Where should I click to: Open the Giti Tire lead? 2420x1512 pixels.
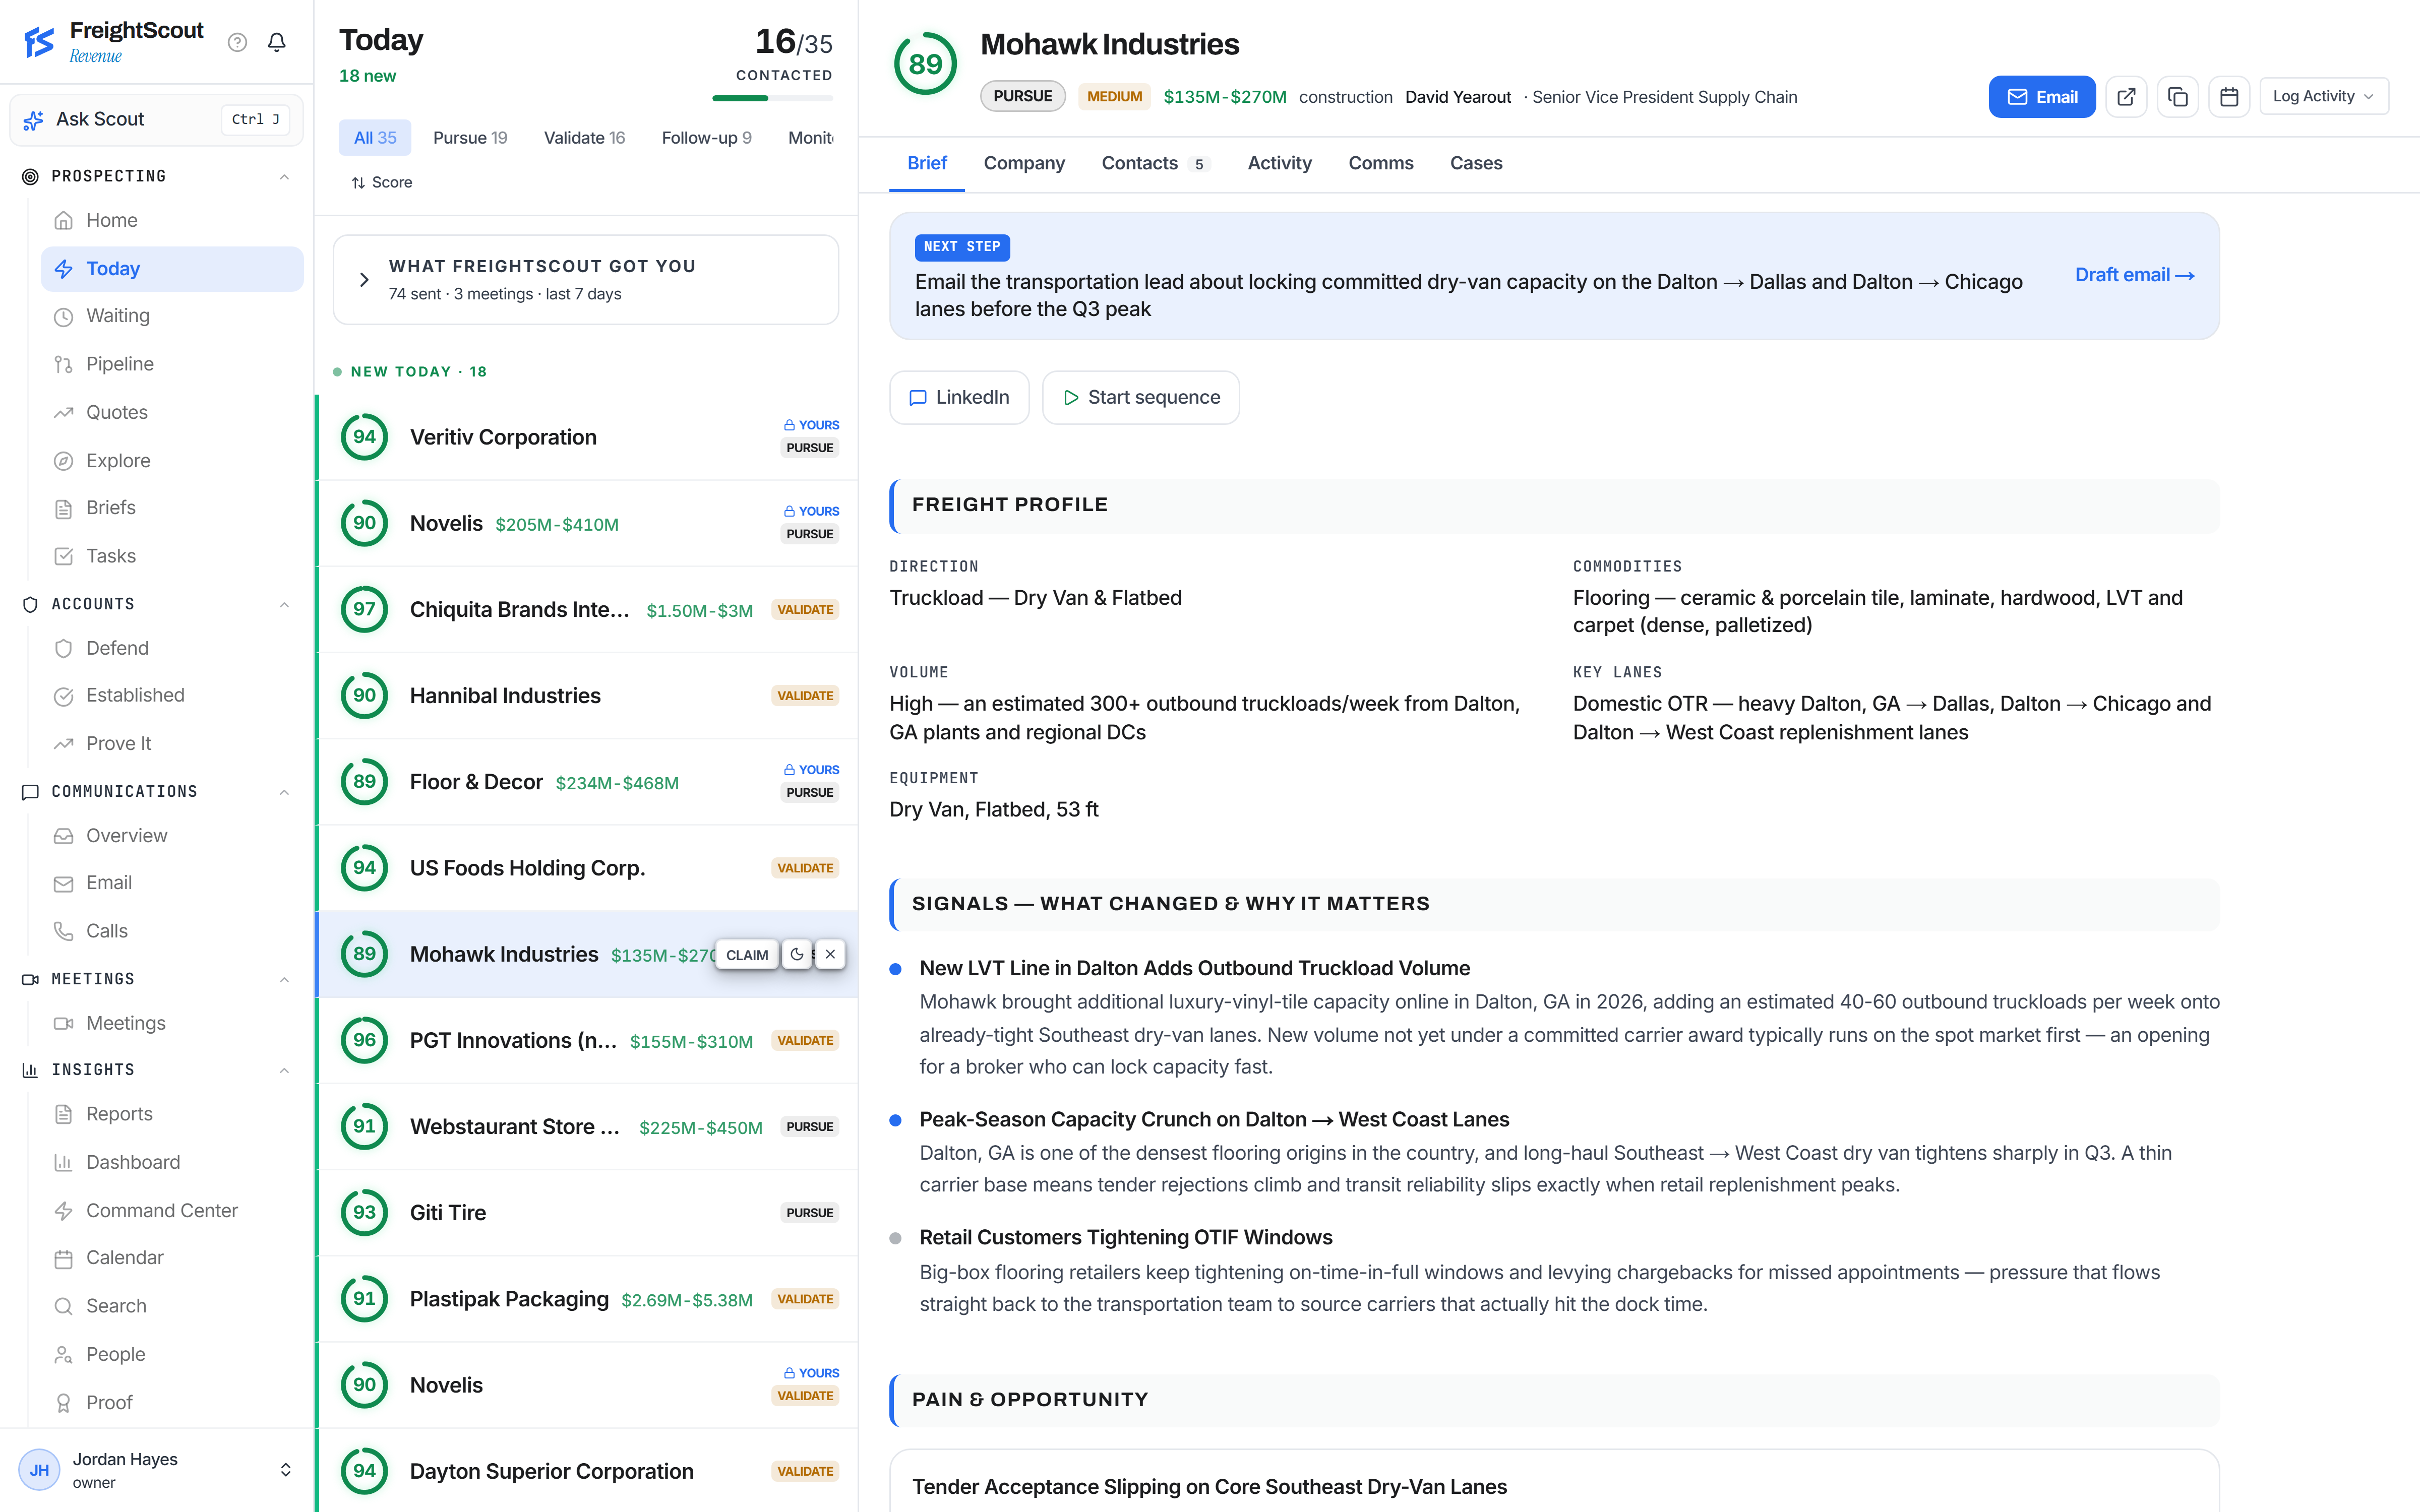pyautogui.click(x=587, y=1213)
